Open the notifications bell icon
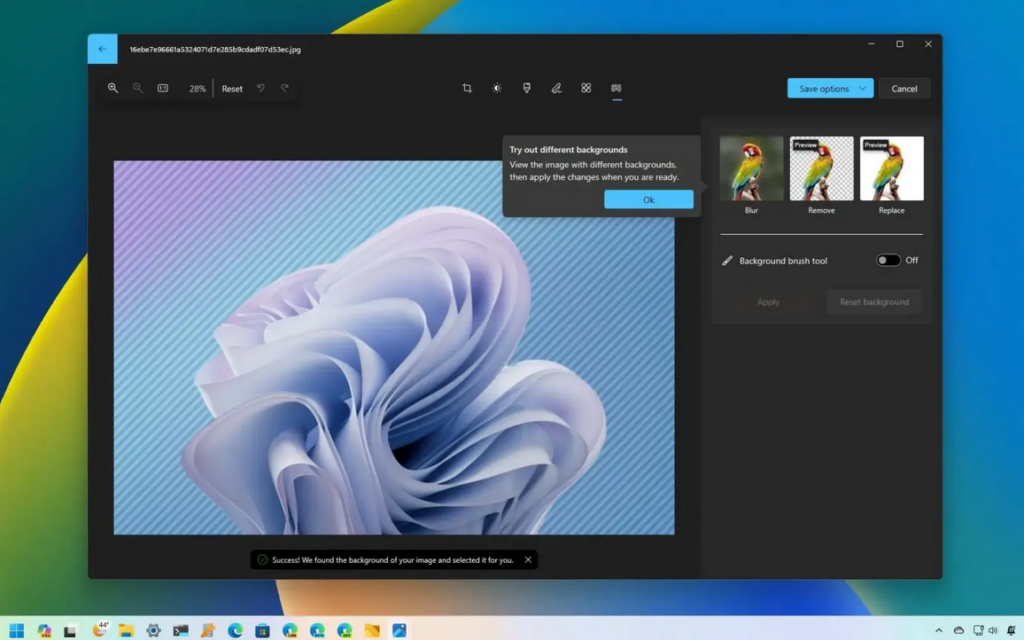1024x640 pixels. click(x=1012, y=630)
